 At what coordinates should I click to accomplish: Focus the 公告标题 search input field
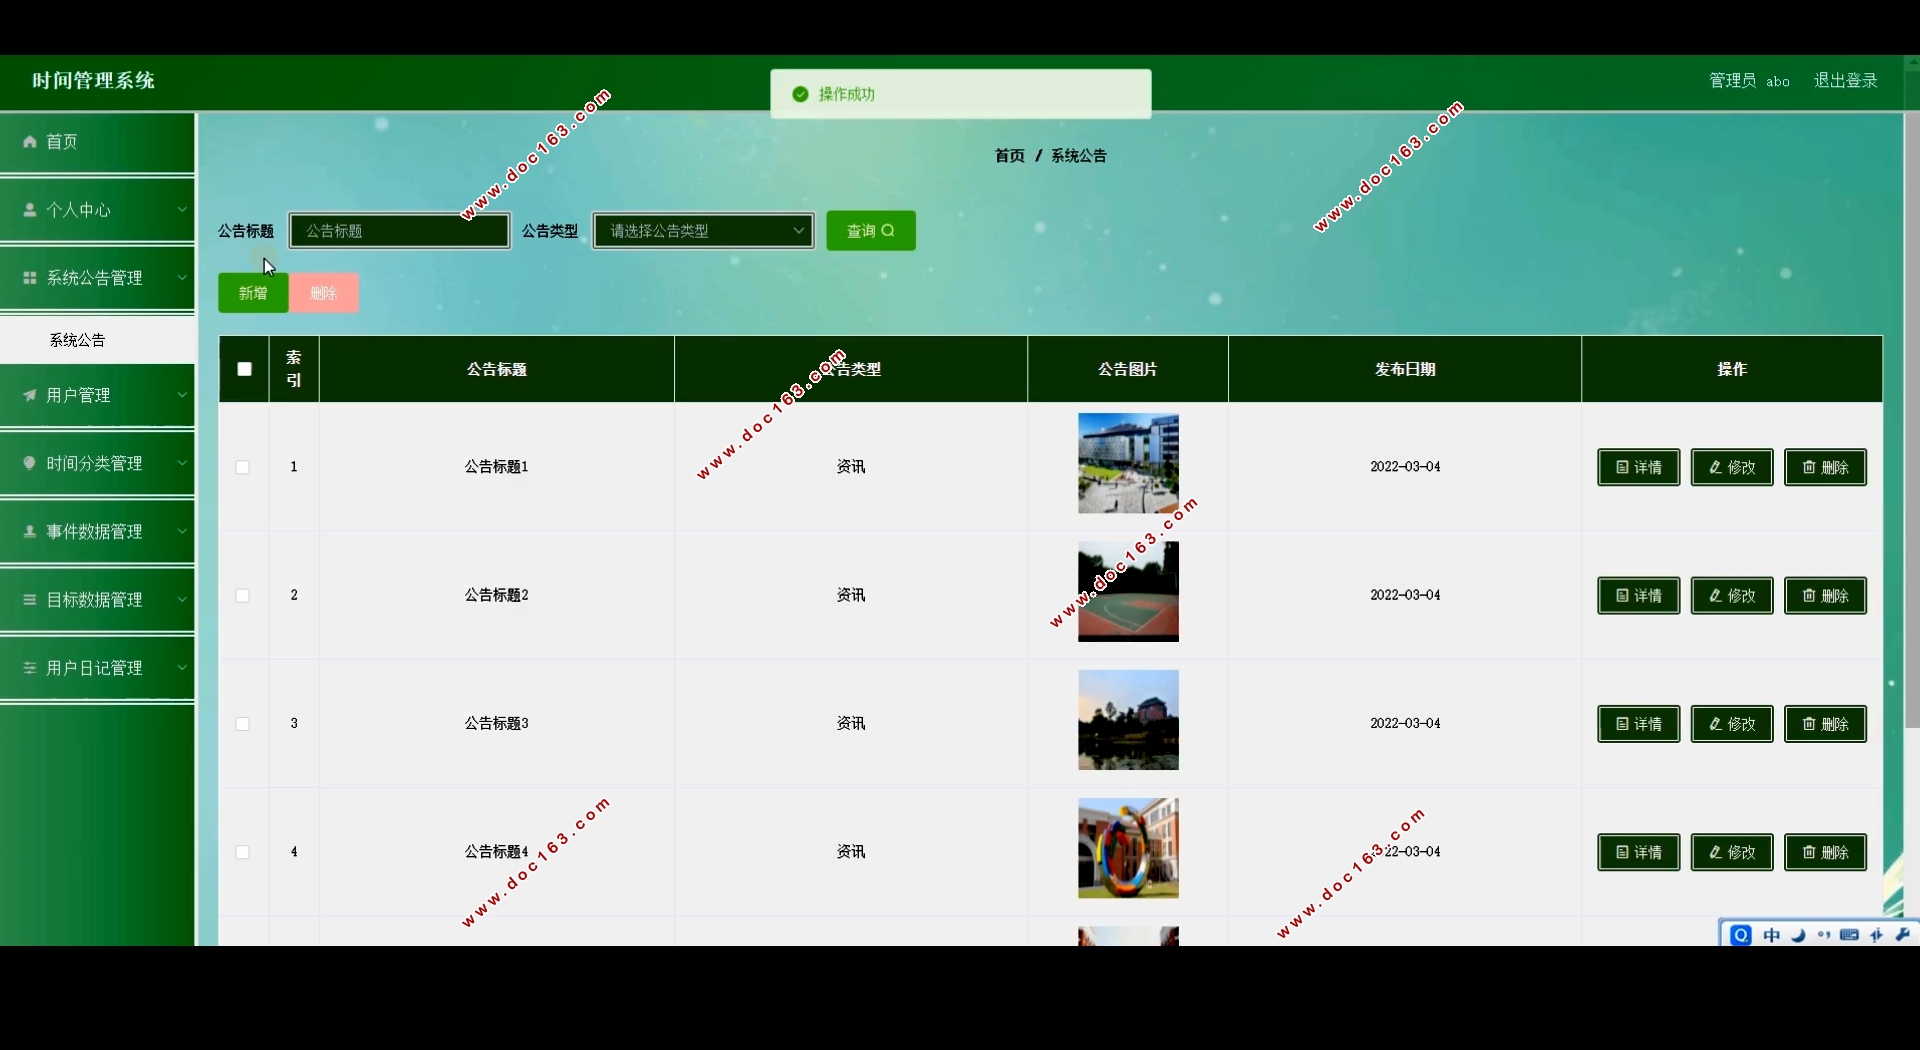click(399, 231)
